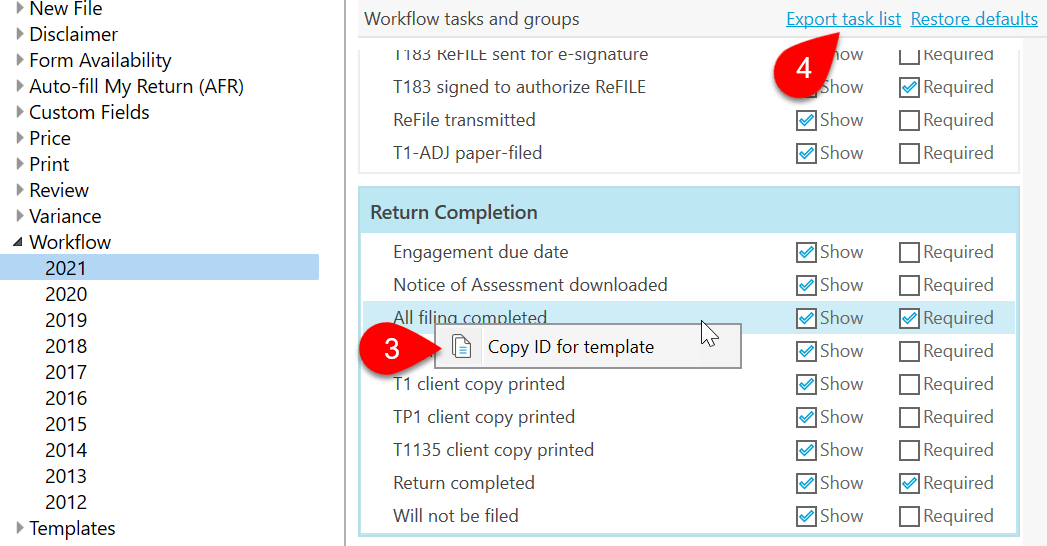Screen dimensions: 1047x546
Task: Click the Return Completion group header
Action: coord(689,212)
